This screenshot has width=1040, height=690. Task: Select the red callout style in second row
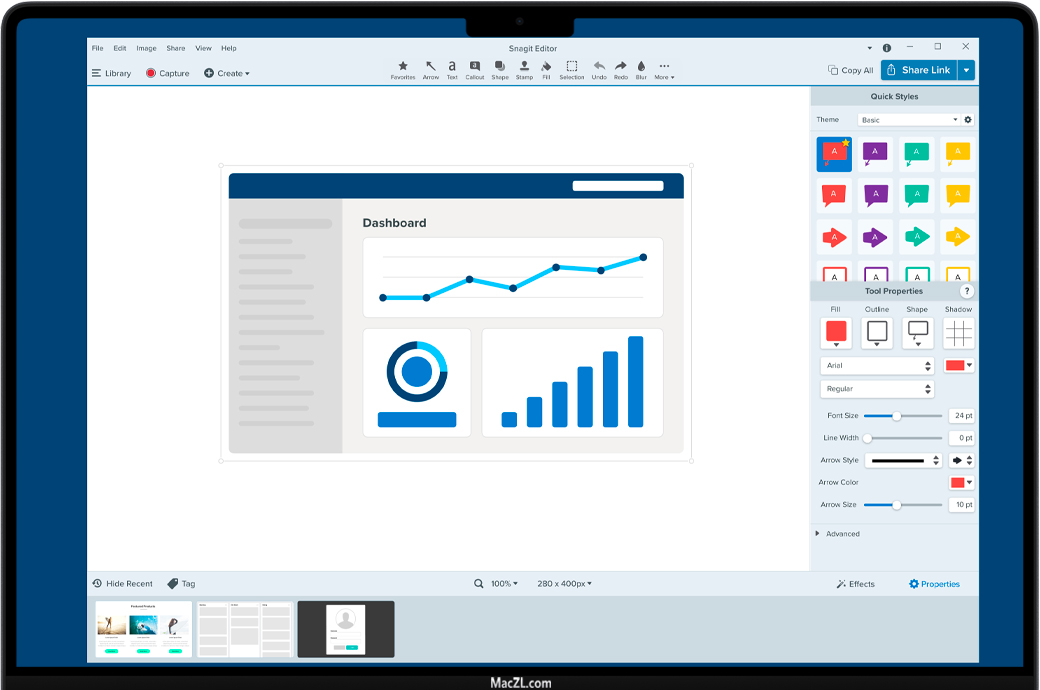(834, 195)
